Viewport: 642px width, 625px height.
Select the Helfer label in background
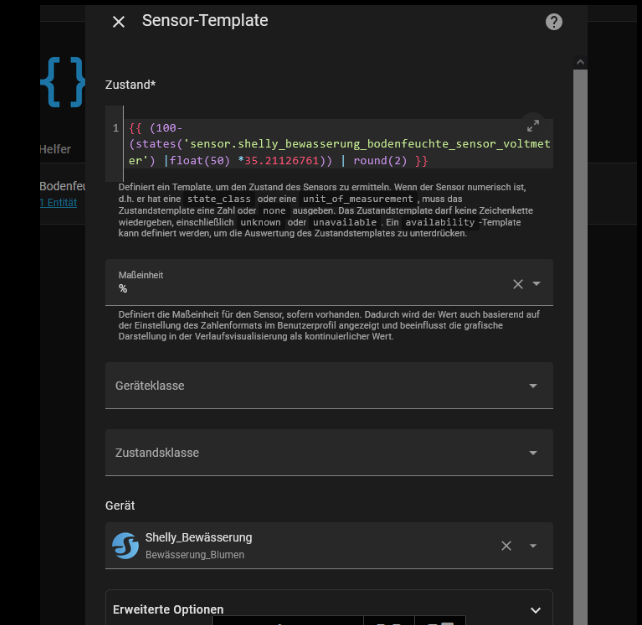click(54, 149)
